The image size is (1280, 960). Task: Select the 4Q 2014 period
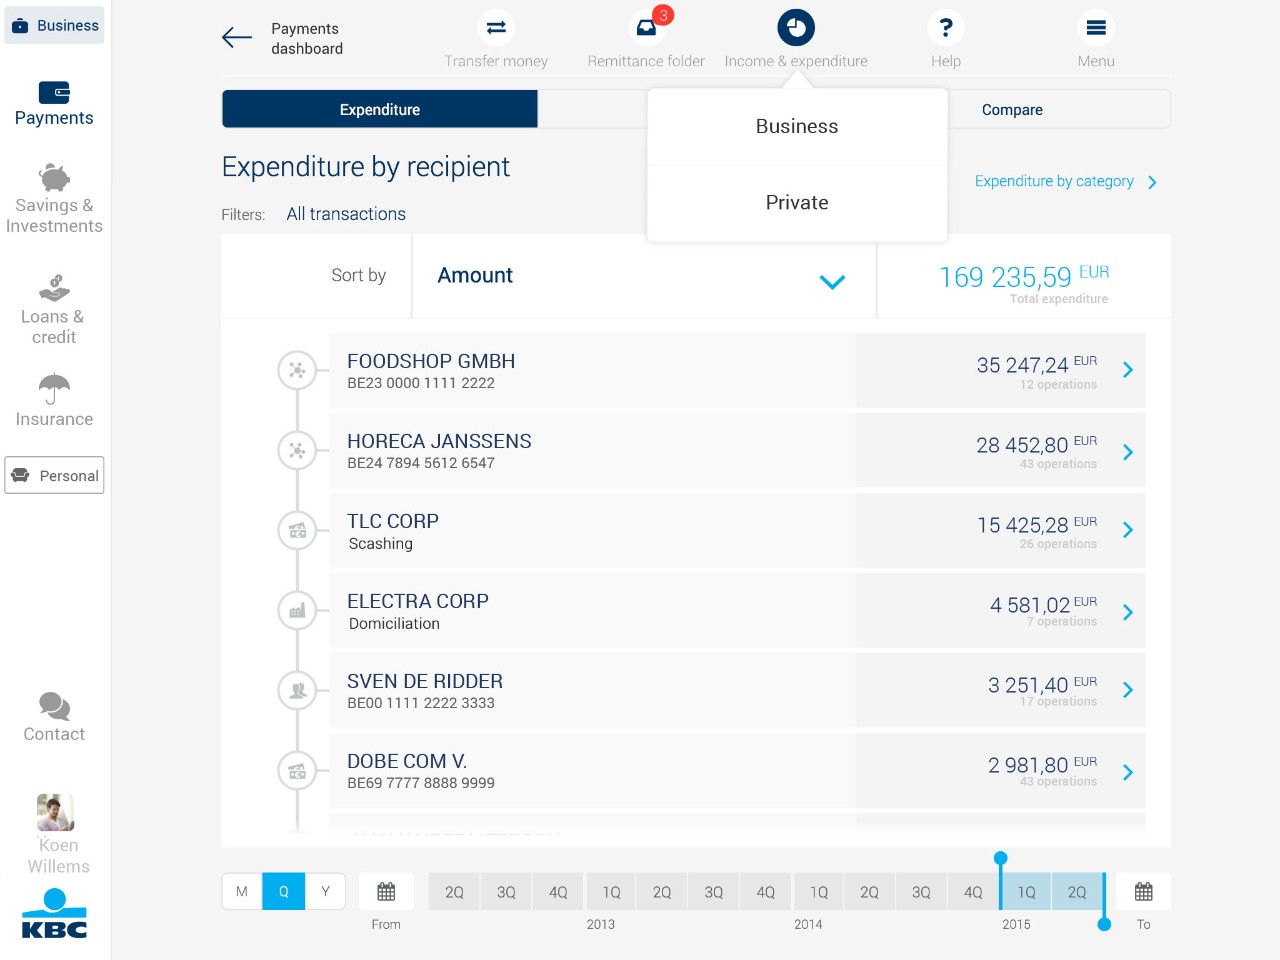pyautogui.click(x=972, y=890)
